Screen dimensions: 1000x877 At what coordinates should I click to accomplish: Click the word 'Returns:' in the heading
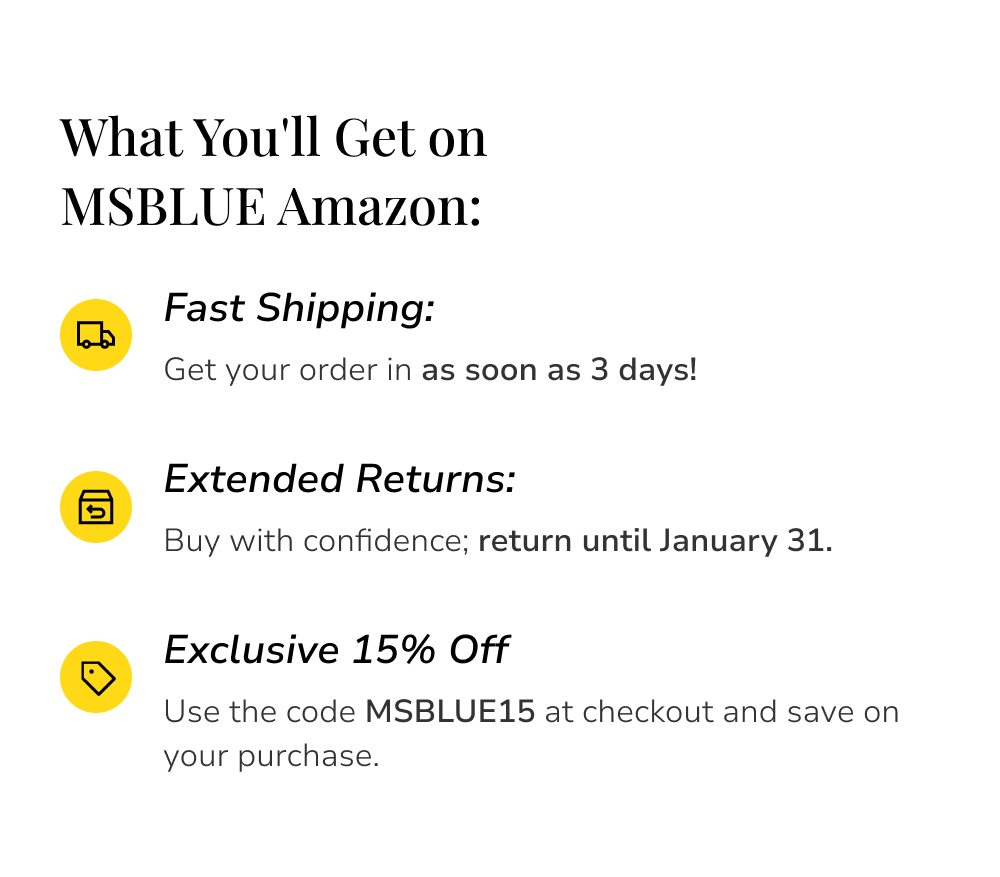(436, 479)
